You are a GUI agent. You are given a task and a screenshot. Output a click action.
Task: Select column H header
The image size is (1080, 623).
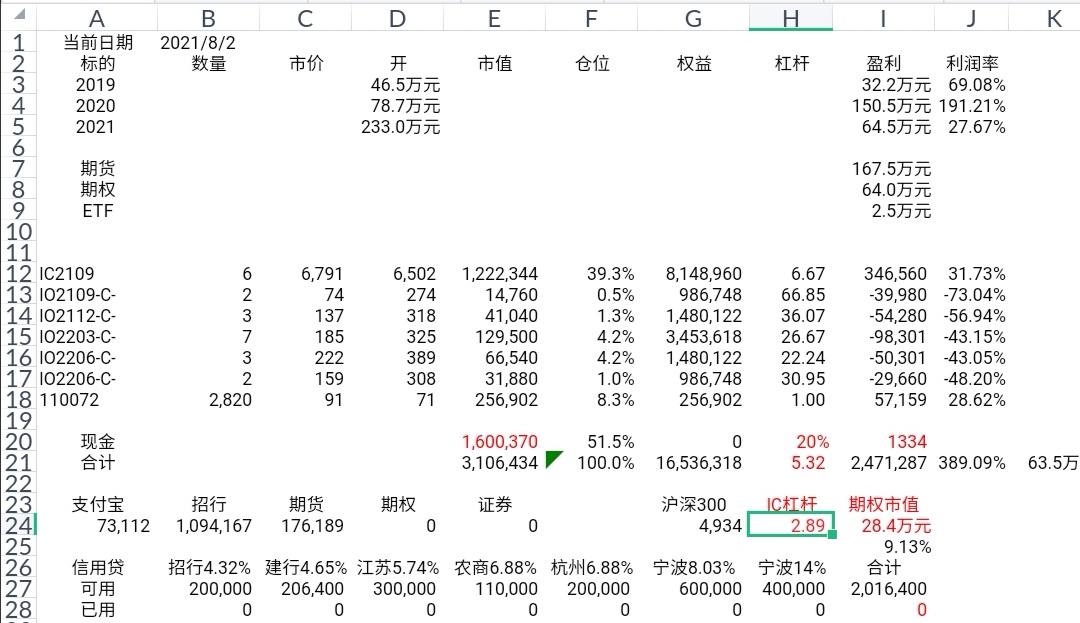pyautogui.click(x=791, y=19)
